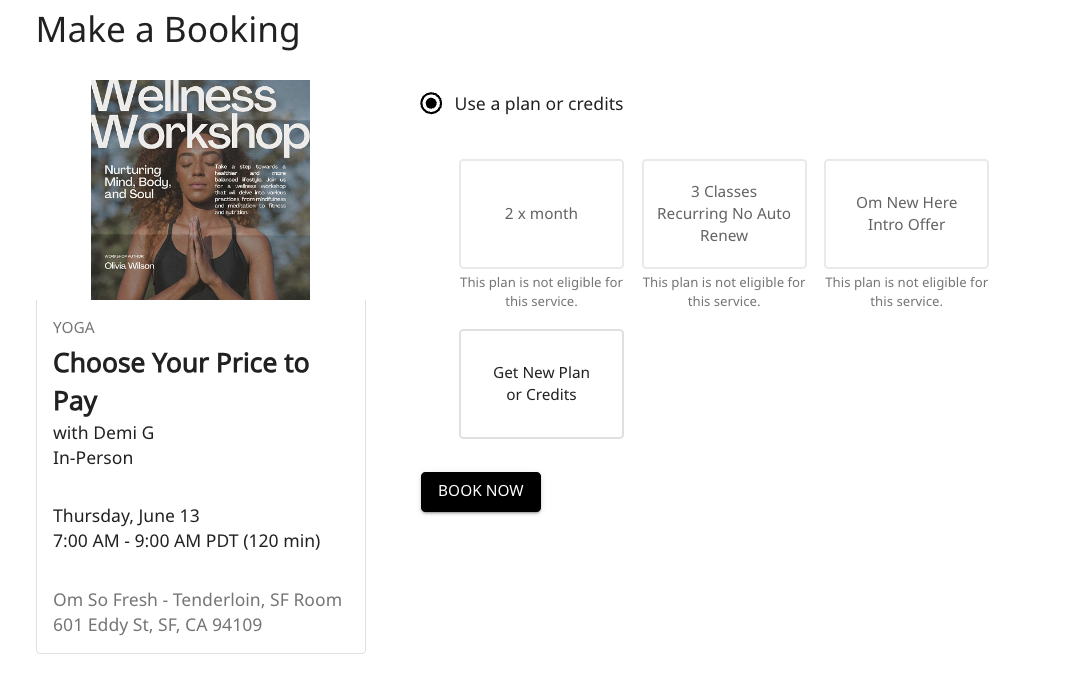Click the "601 Eddy St" address line

tap(157, 625)
